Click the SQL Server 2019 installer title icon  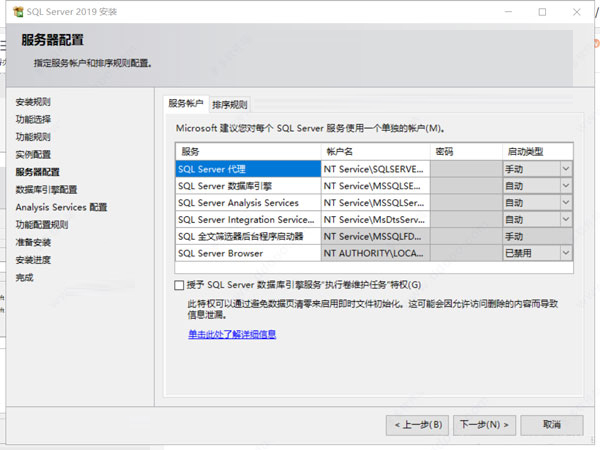[18, 12]
